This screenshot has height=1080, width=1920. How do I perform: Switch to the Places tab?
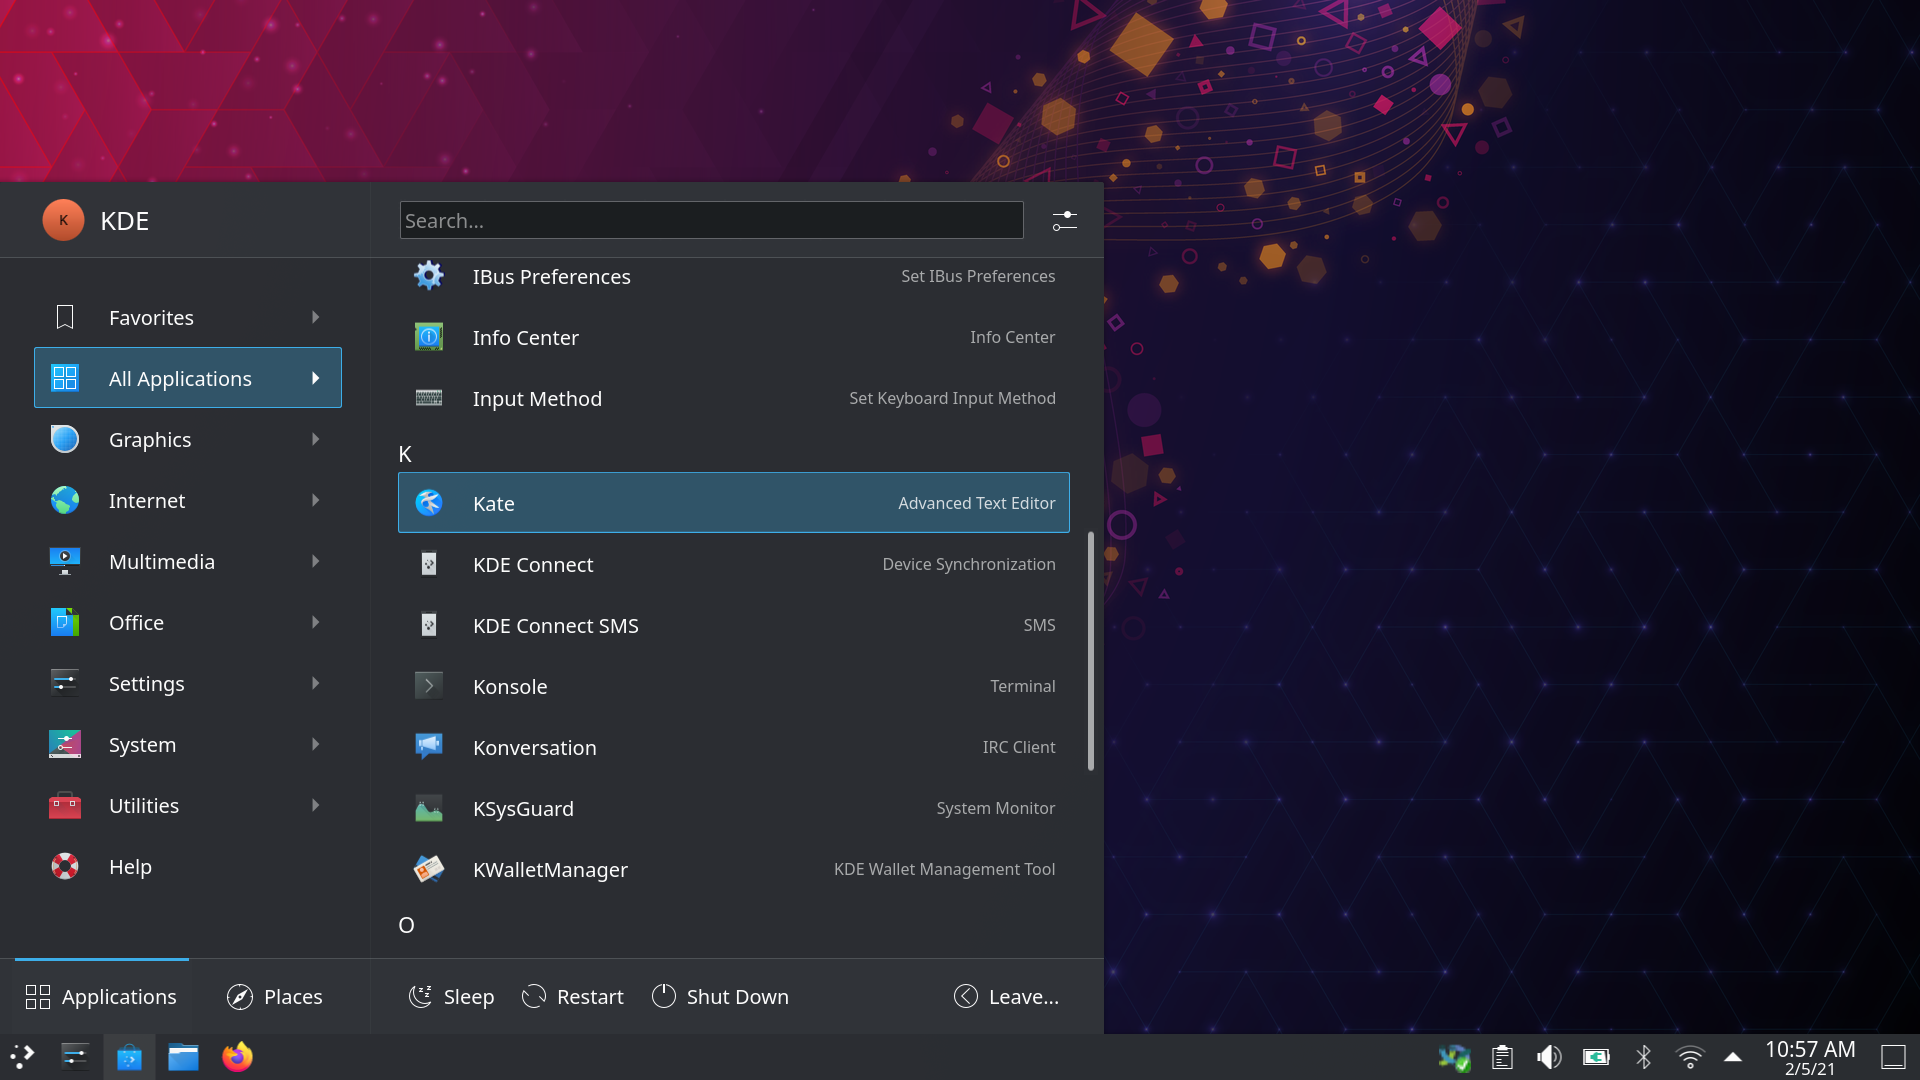click(275, 997)
